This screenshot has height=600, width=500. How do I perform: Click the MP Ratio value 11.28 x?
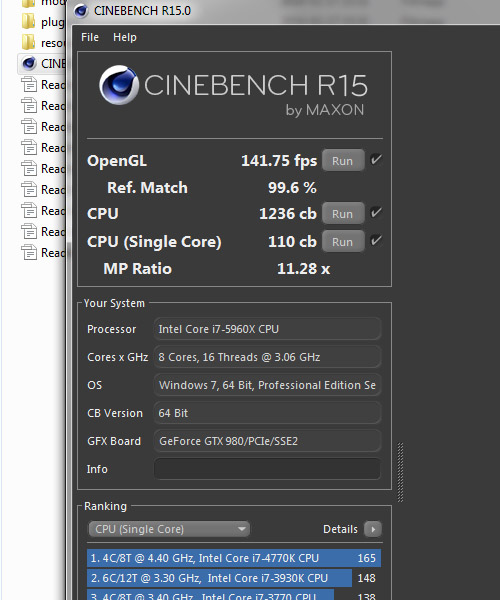pyautogui.click(x=303, y=269)
